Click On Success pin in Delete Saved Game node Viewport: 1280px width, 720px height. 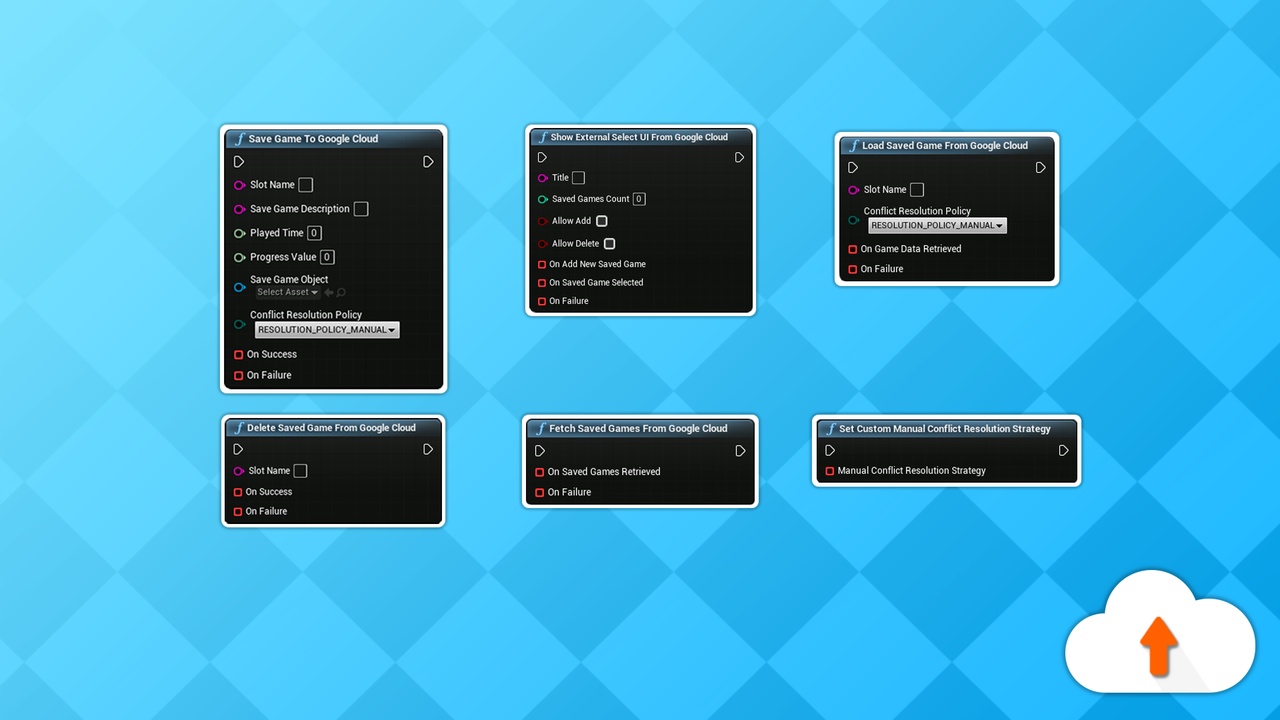238,492
